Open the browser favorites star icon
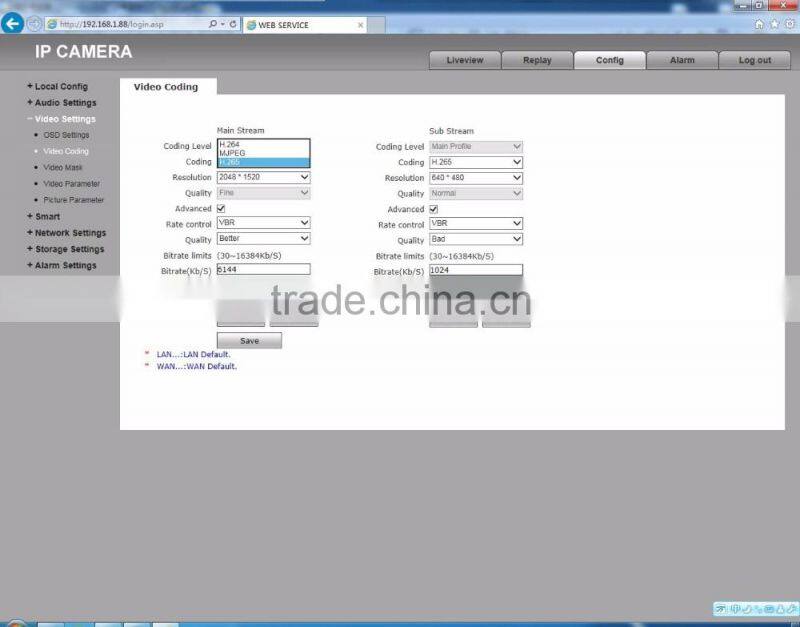The image size is (800, 627). click(773, 24)
